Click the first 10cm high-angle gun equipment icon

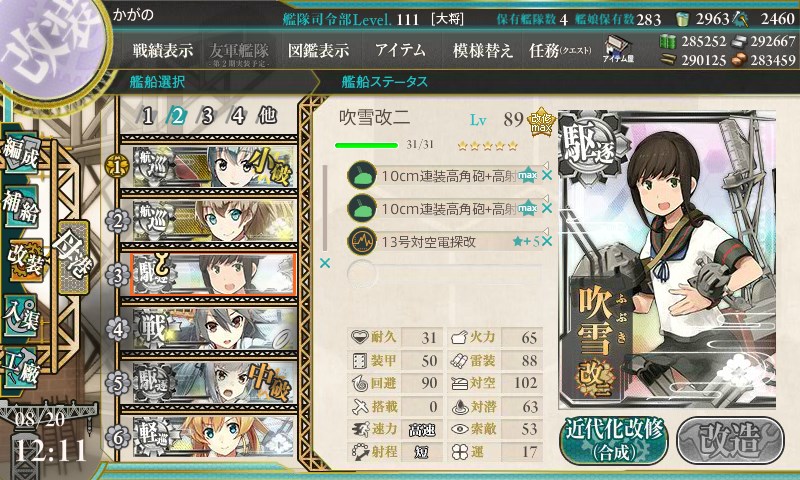pyautogui.click(x=362, y=176)
